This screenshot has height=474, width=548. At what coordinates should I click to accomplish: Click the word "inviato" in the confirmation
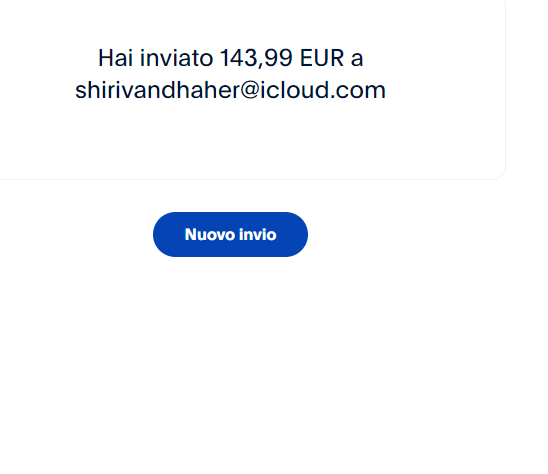176,58
